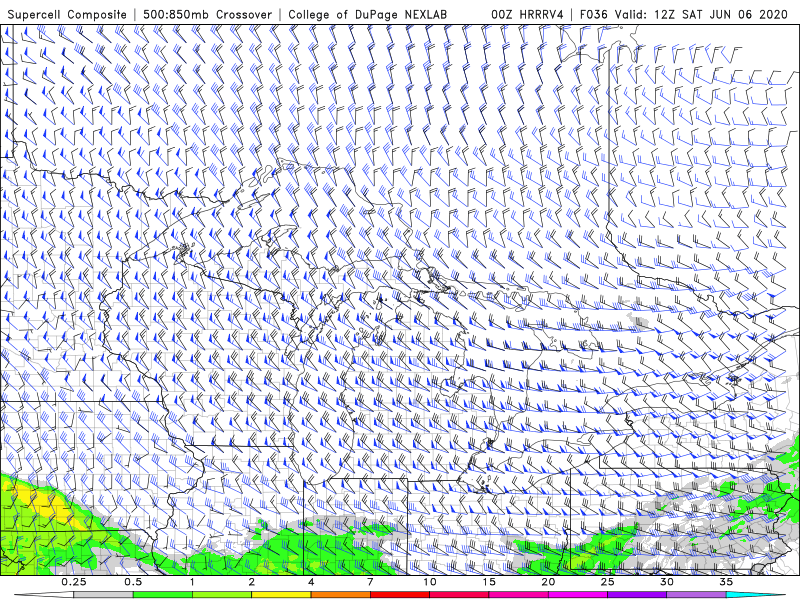This screenshot has height=600, width=800.
Task: Click the '2' legend value
Action: tap(252, 582)
